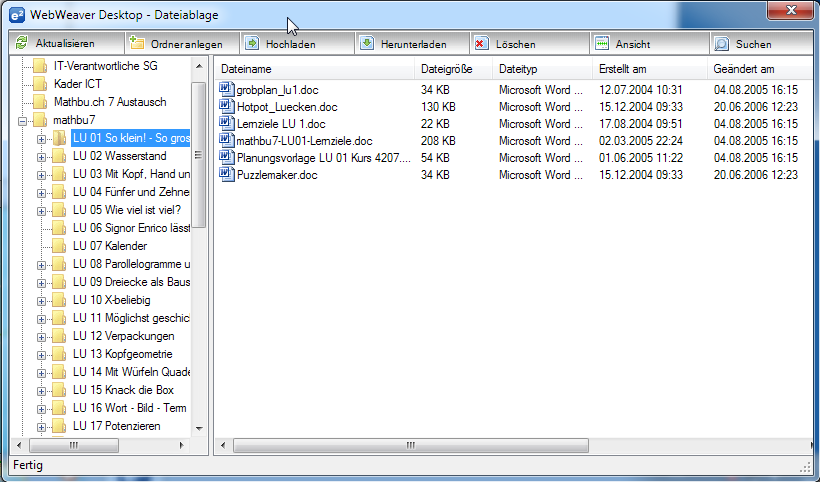Click the Hochladen upload icon
Viewport: 820px width, 482px height.
pos(252,44)
